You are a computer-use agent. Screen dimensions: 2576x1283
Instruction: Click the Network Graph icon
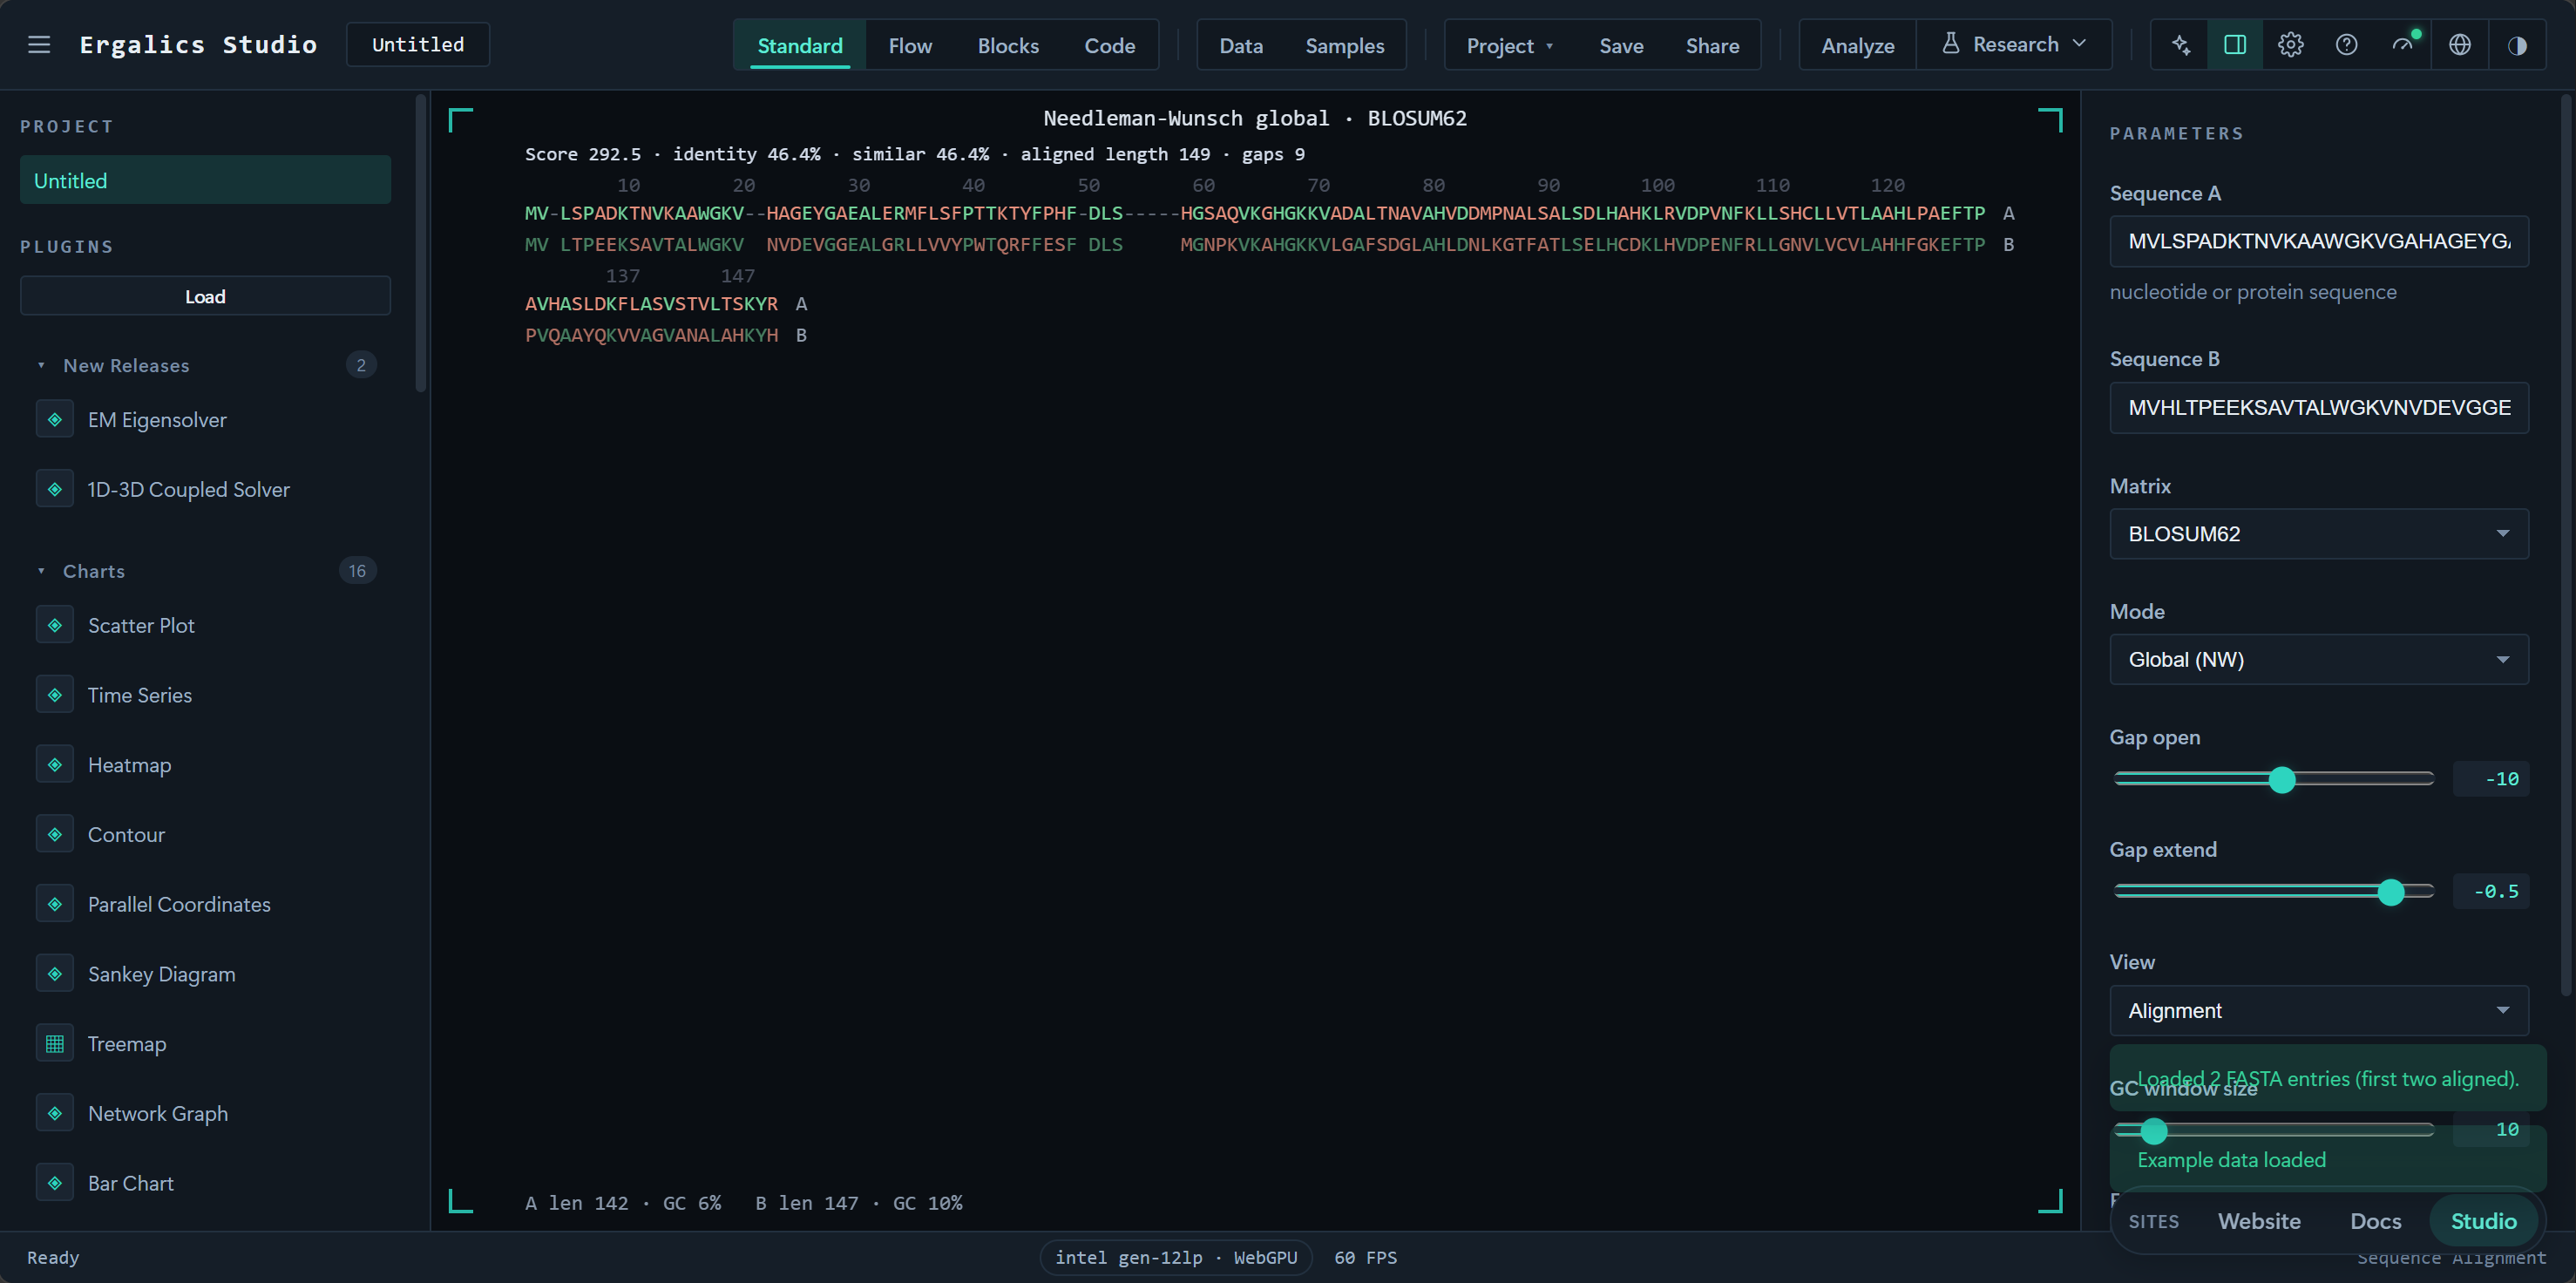click(55, 1113)
